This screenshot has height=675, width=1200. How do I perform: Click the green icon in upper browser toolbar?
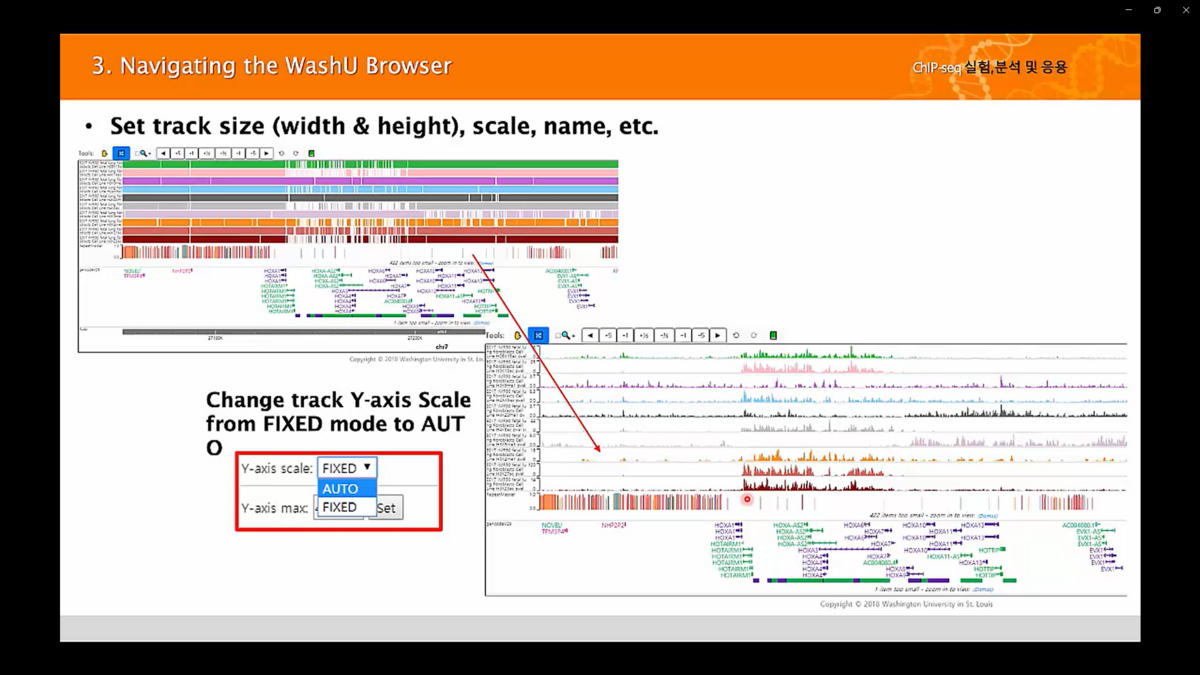(311, 154)
